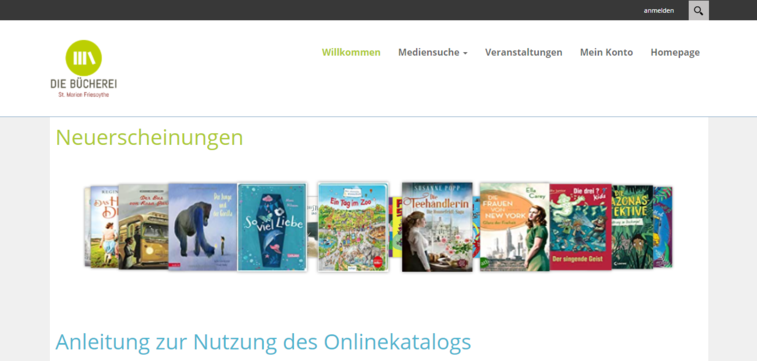This screenshot has height=361, width=757.
Task: Select the Willkommen menu item
Action: pyautogui.click(x=351, y=52)
